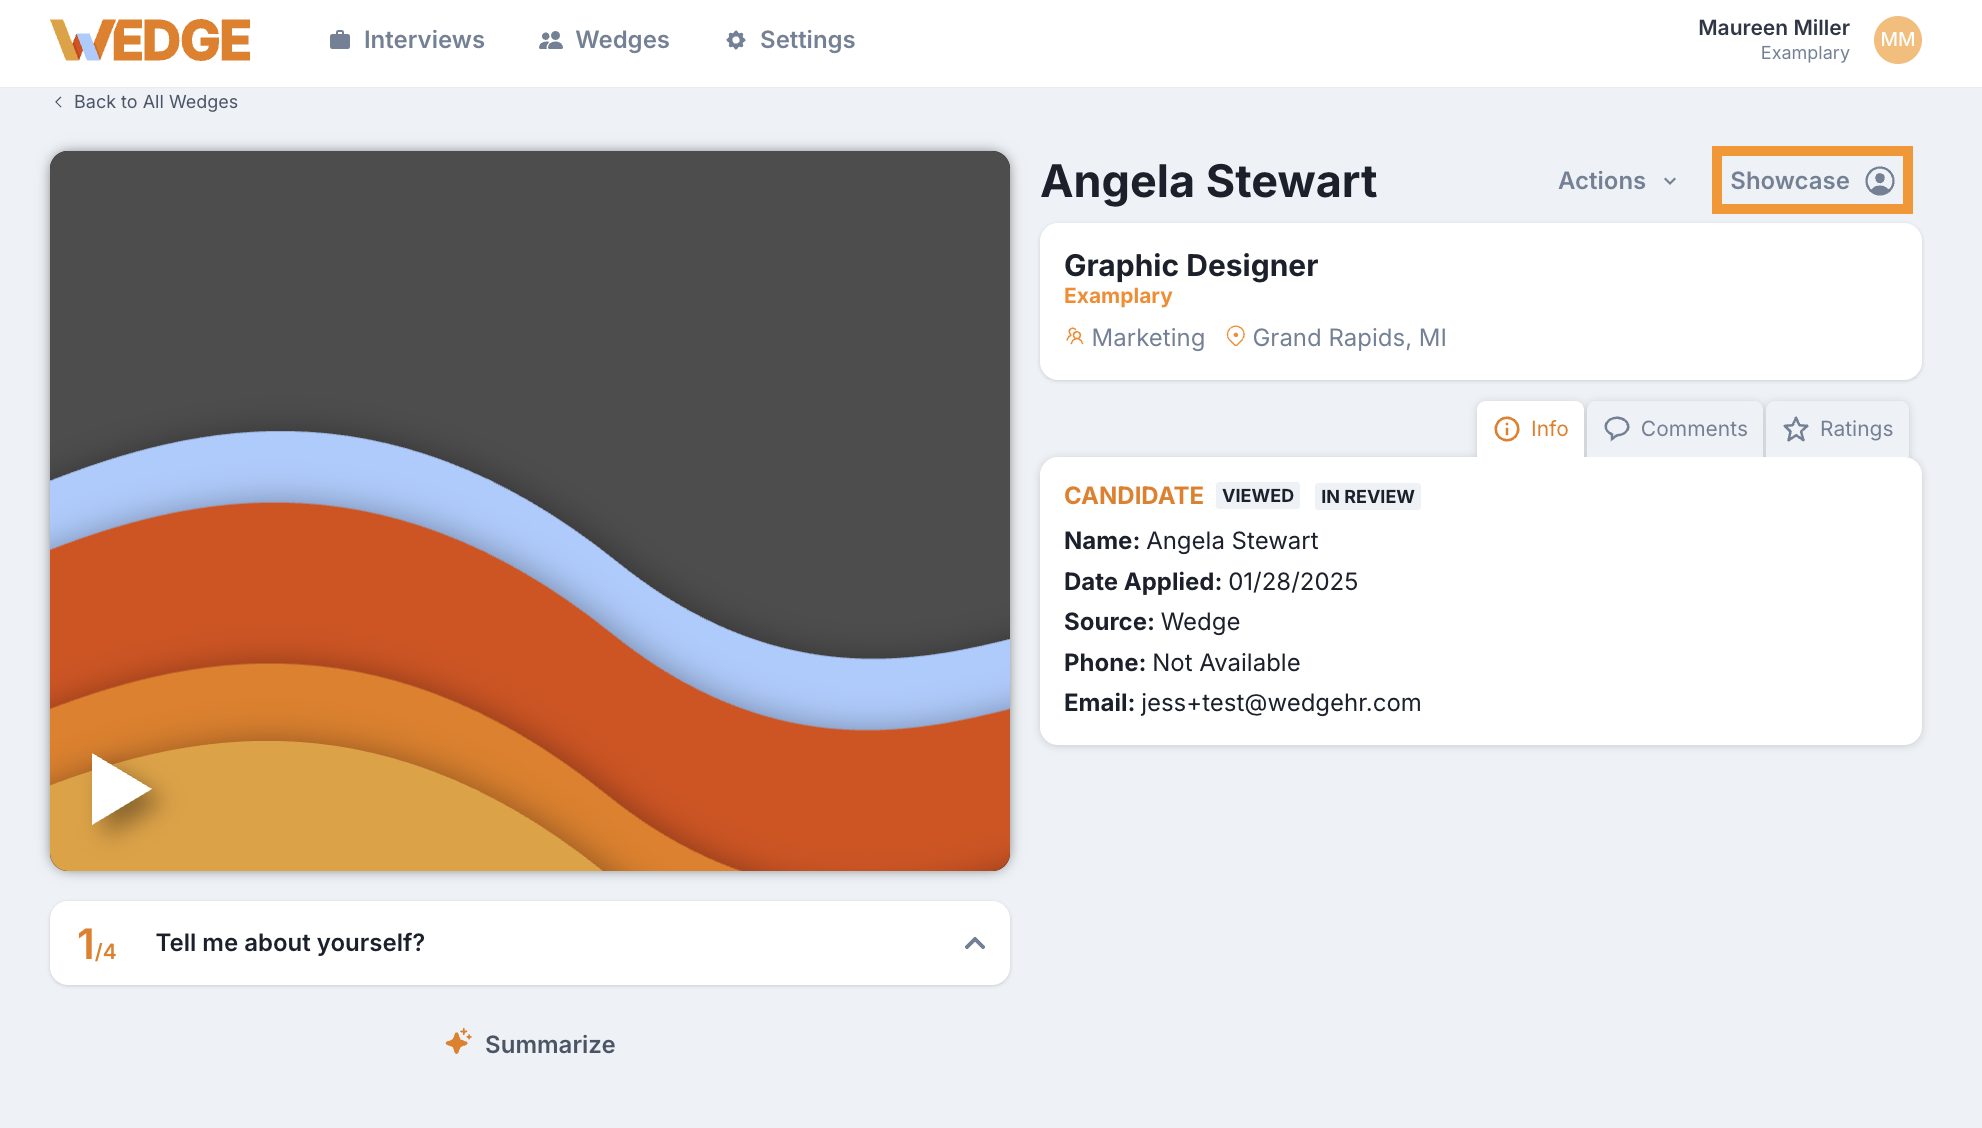This screenshot has height=1128, width=1982.
Task: Click the Marketing department icon
Action: click(1075, 337)
